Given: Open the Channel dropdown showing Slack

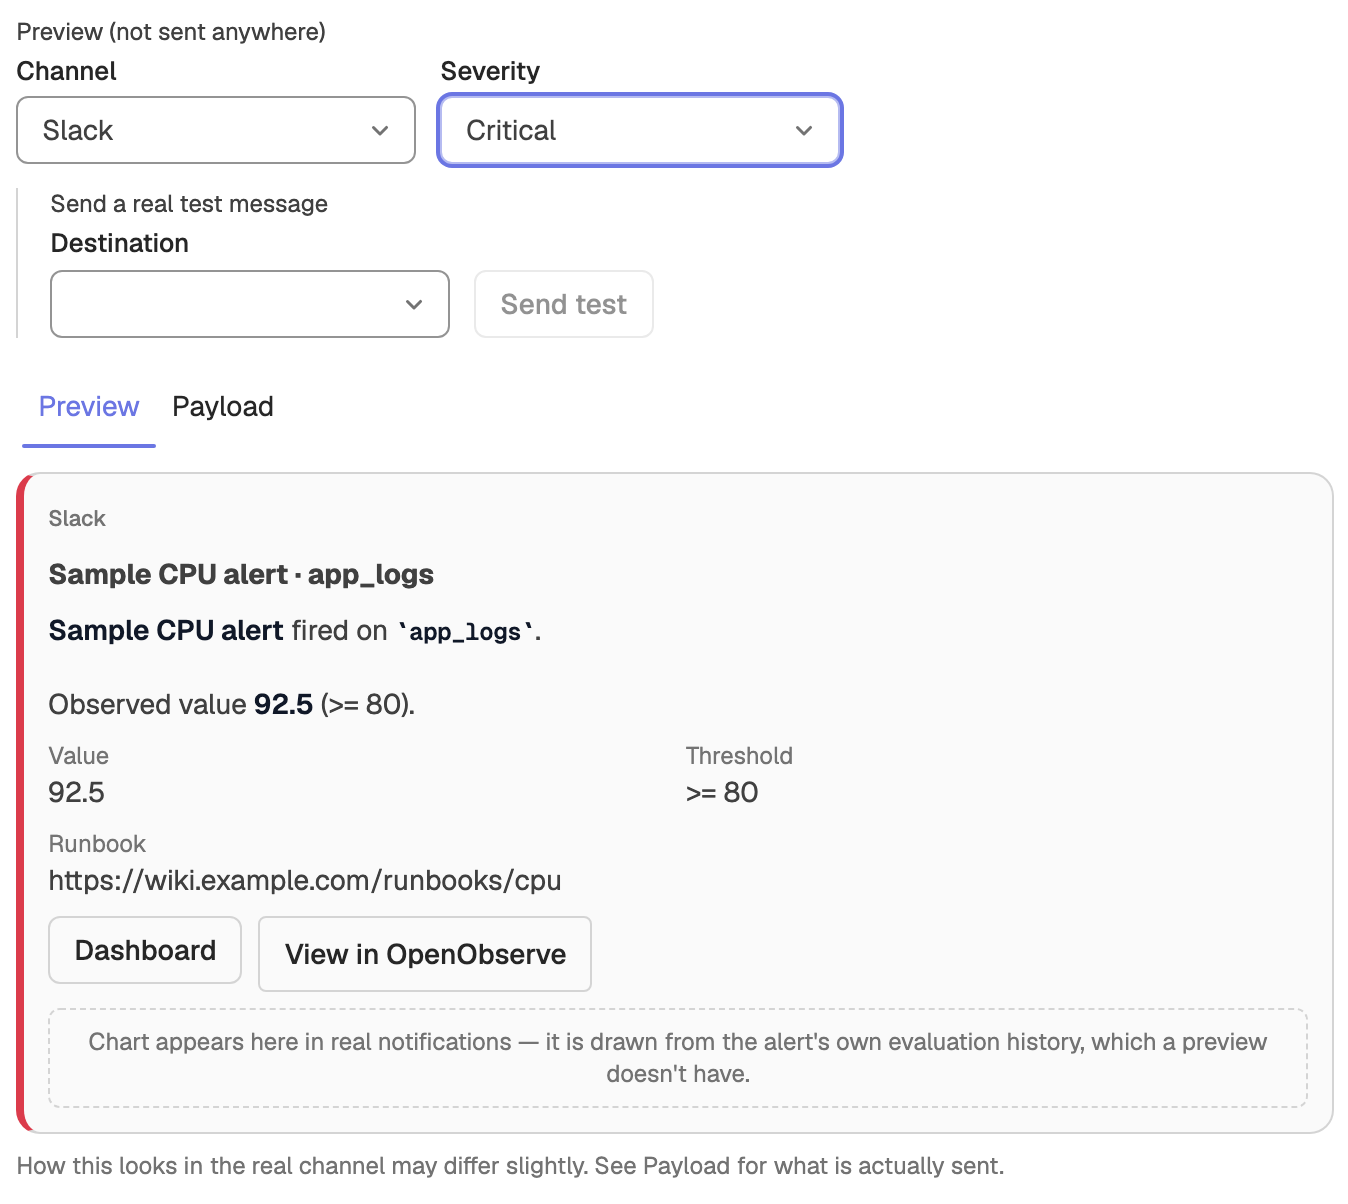Looking at the screenshot, I should tap(216, 130).
